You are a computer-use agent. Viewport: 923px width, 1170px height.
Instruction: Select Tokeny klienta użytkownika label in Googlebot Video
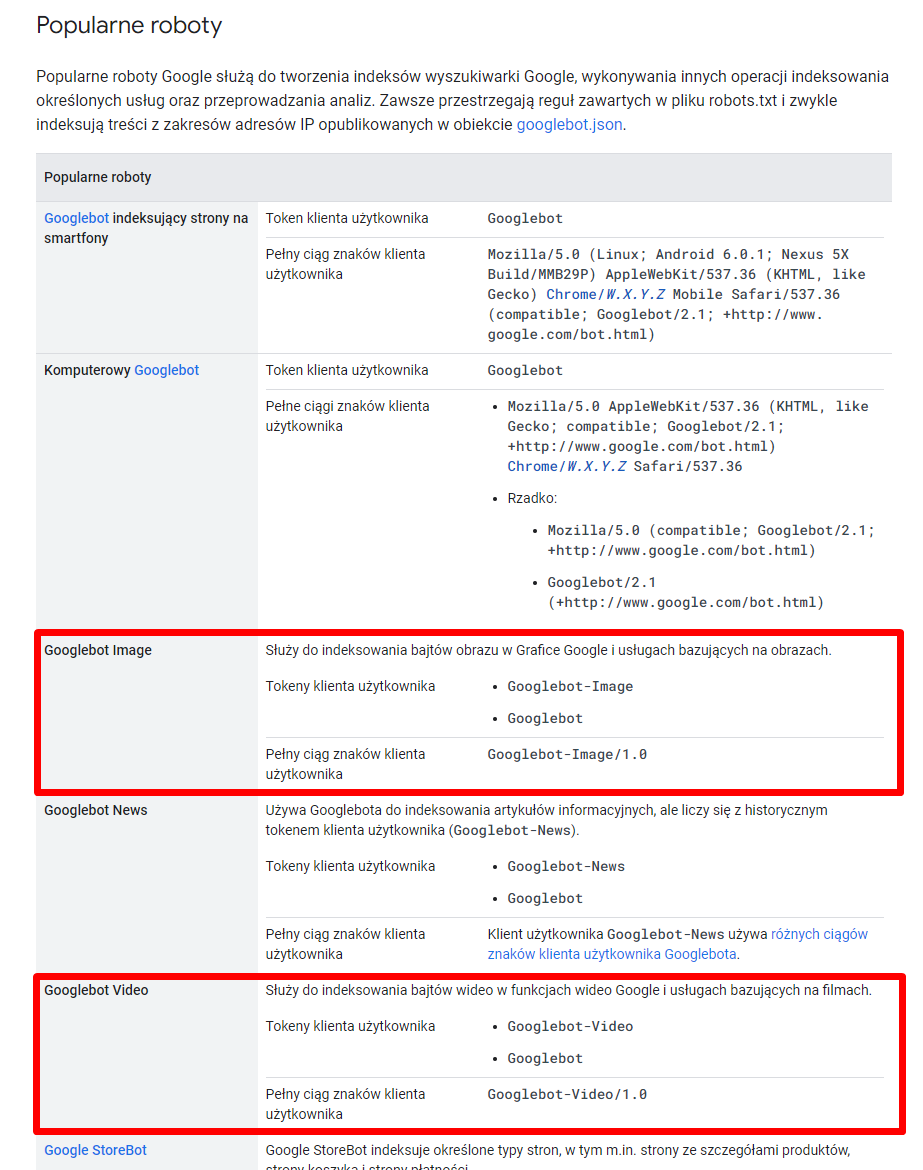[350, 1026]
